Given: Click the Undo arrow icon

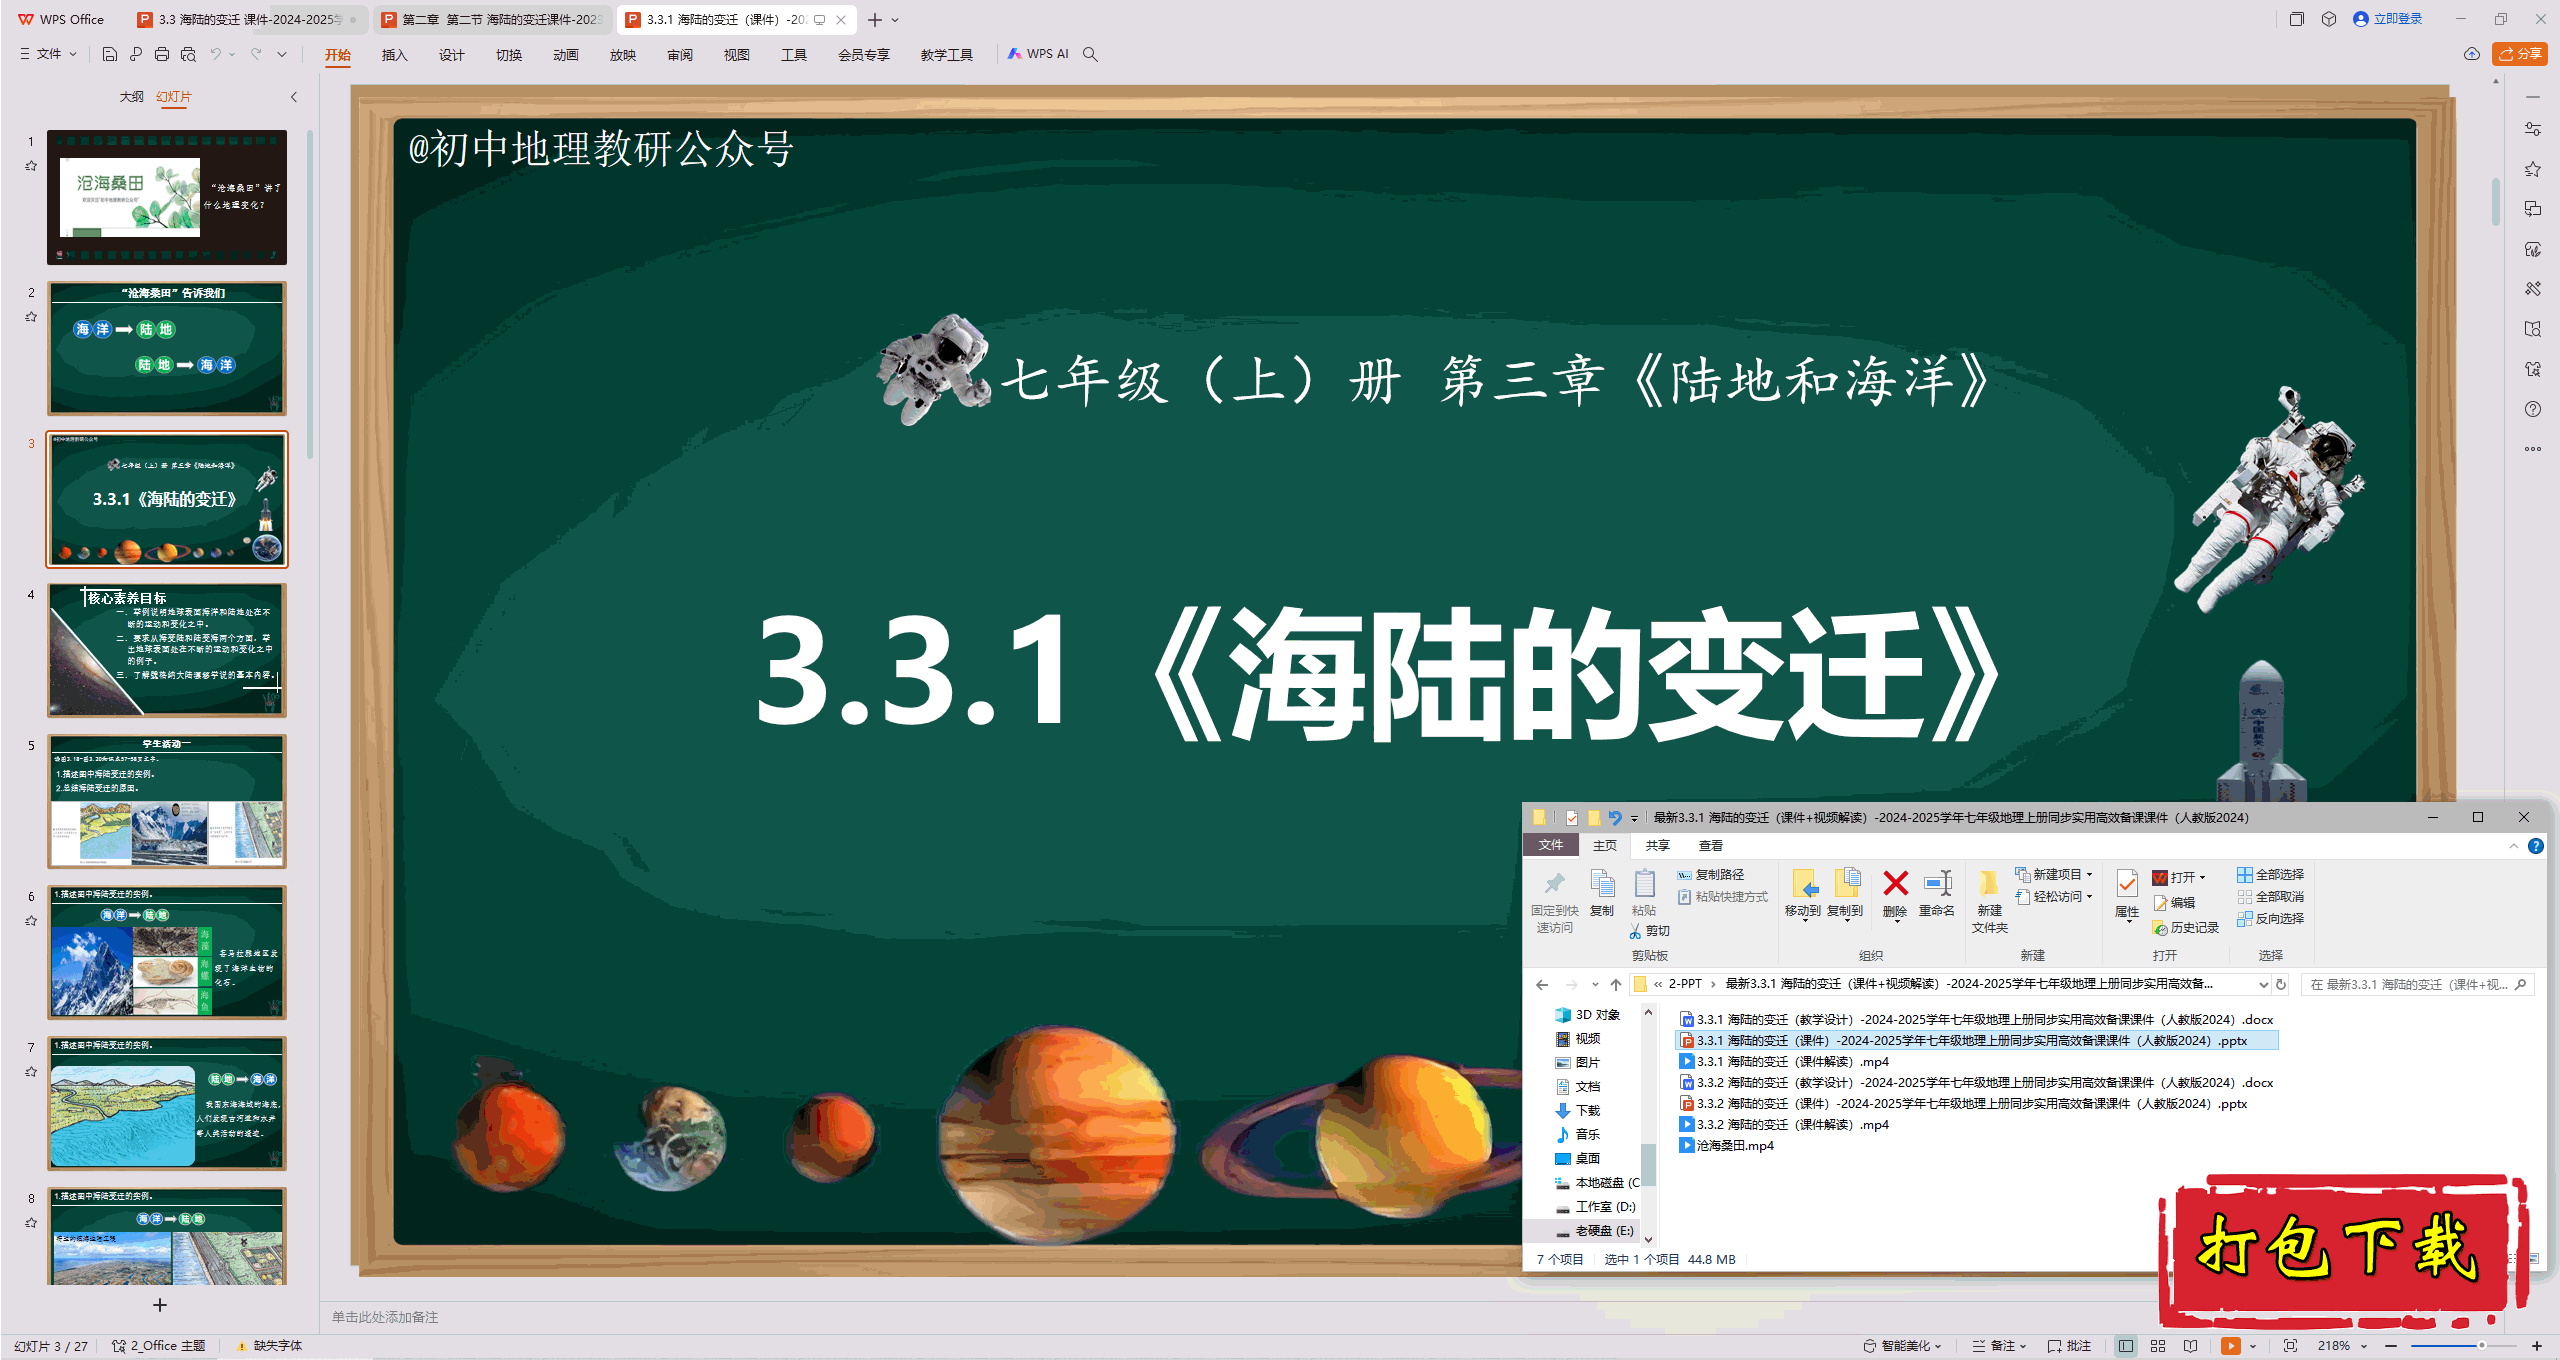Looking at the screenshot, I should tap(215, 54).
